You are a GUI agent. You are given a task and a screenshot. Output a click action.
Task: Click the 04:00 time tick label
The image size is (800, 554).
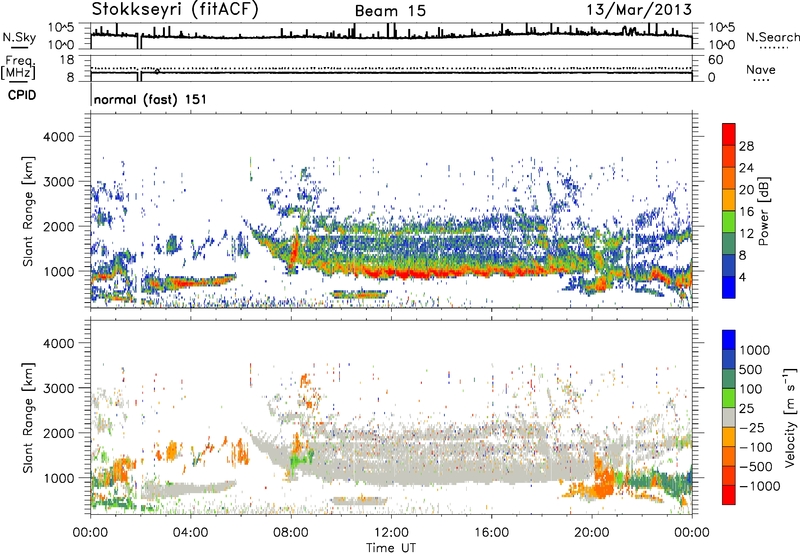[190, 533]
